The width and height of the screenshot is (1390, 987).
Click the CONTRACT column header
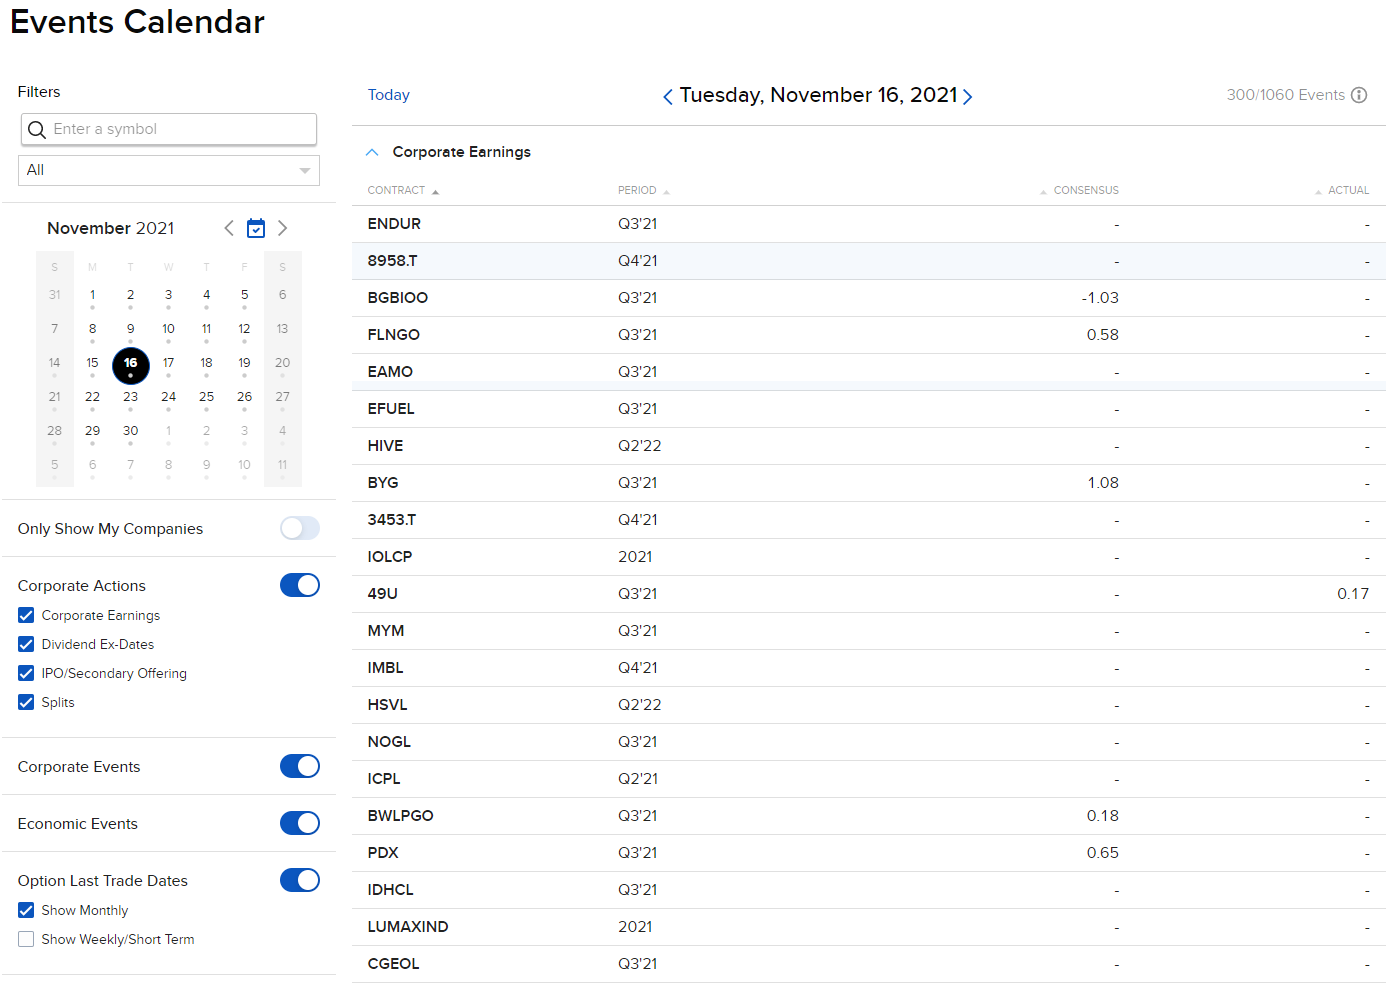pos(396,190)
